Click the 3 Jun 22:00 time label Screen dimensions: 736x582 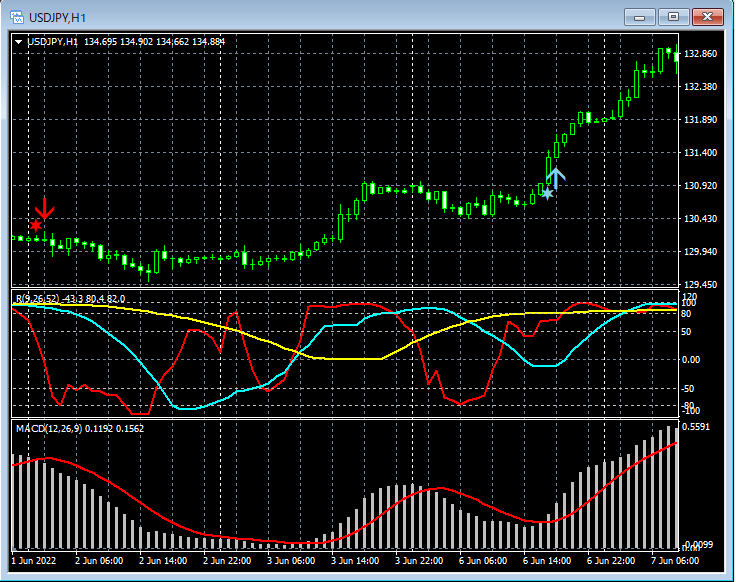(x=419, y=561)
